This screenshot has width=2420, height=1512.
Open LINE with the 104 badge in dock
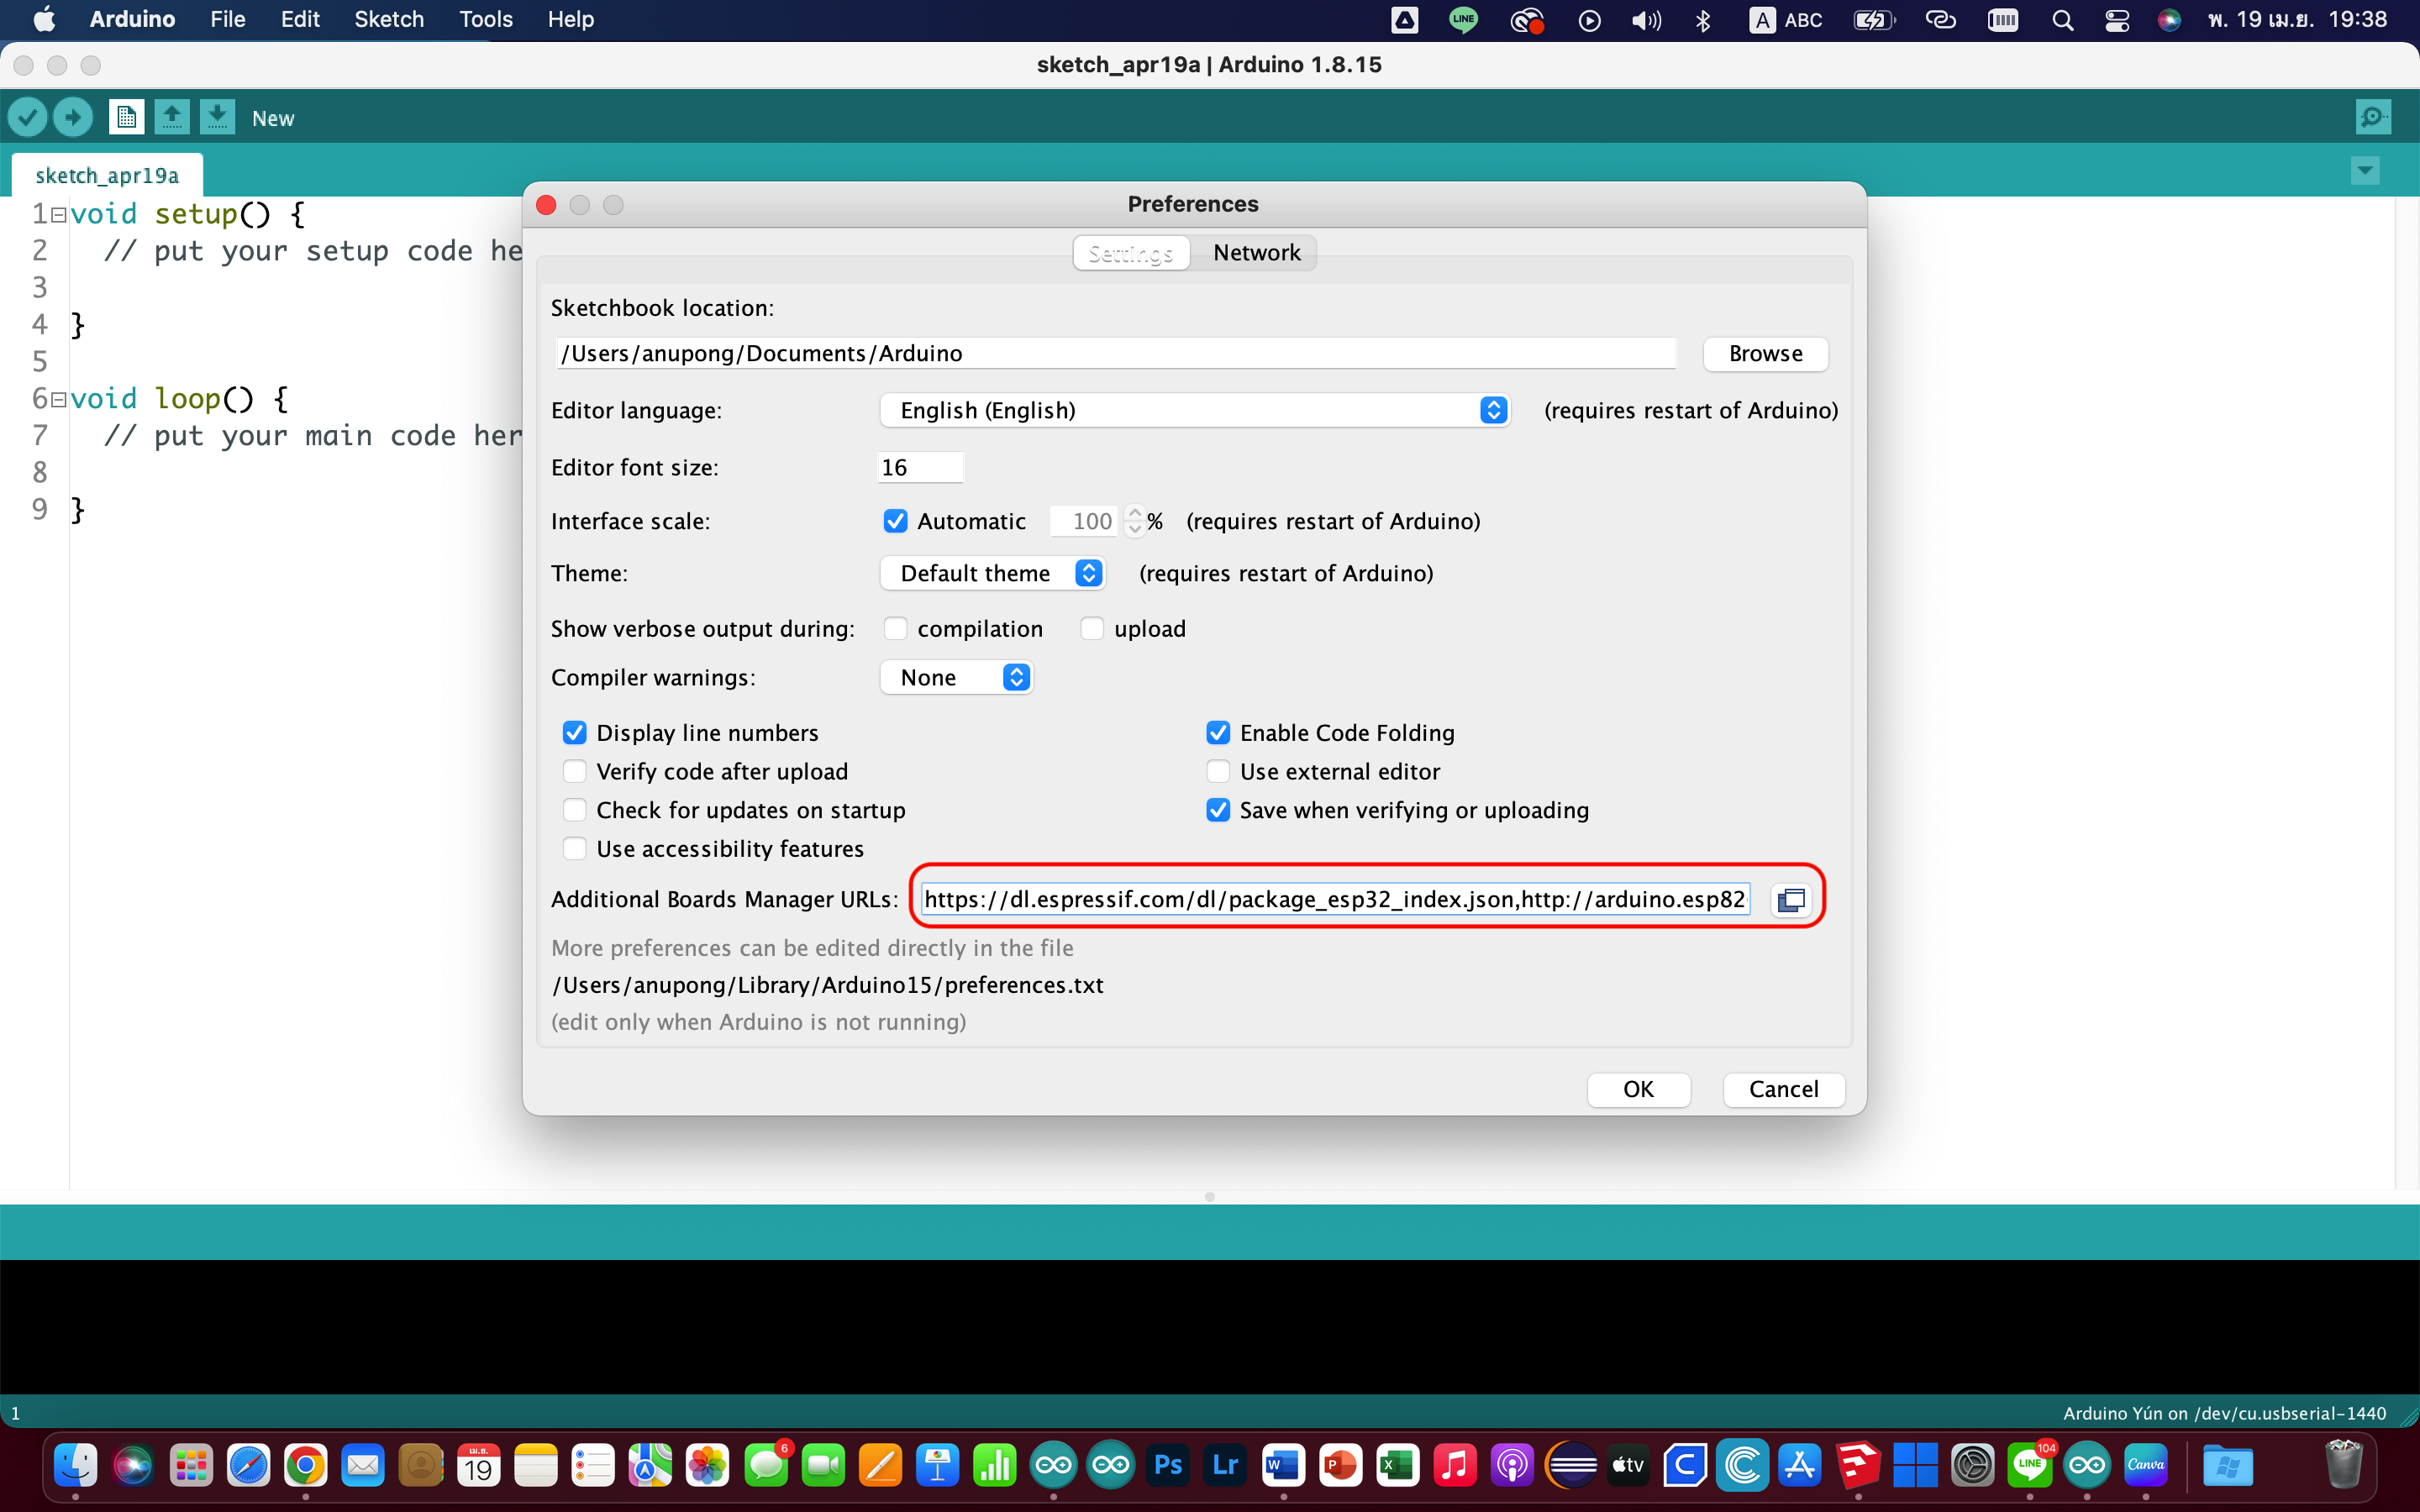point(2030,1466)
